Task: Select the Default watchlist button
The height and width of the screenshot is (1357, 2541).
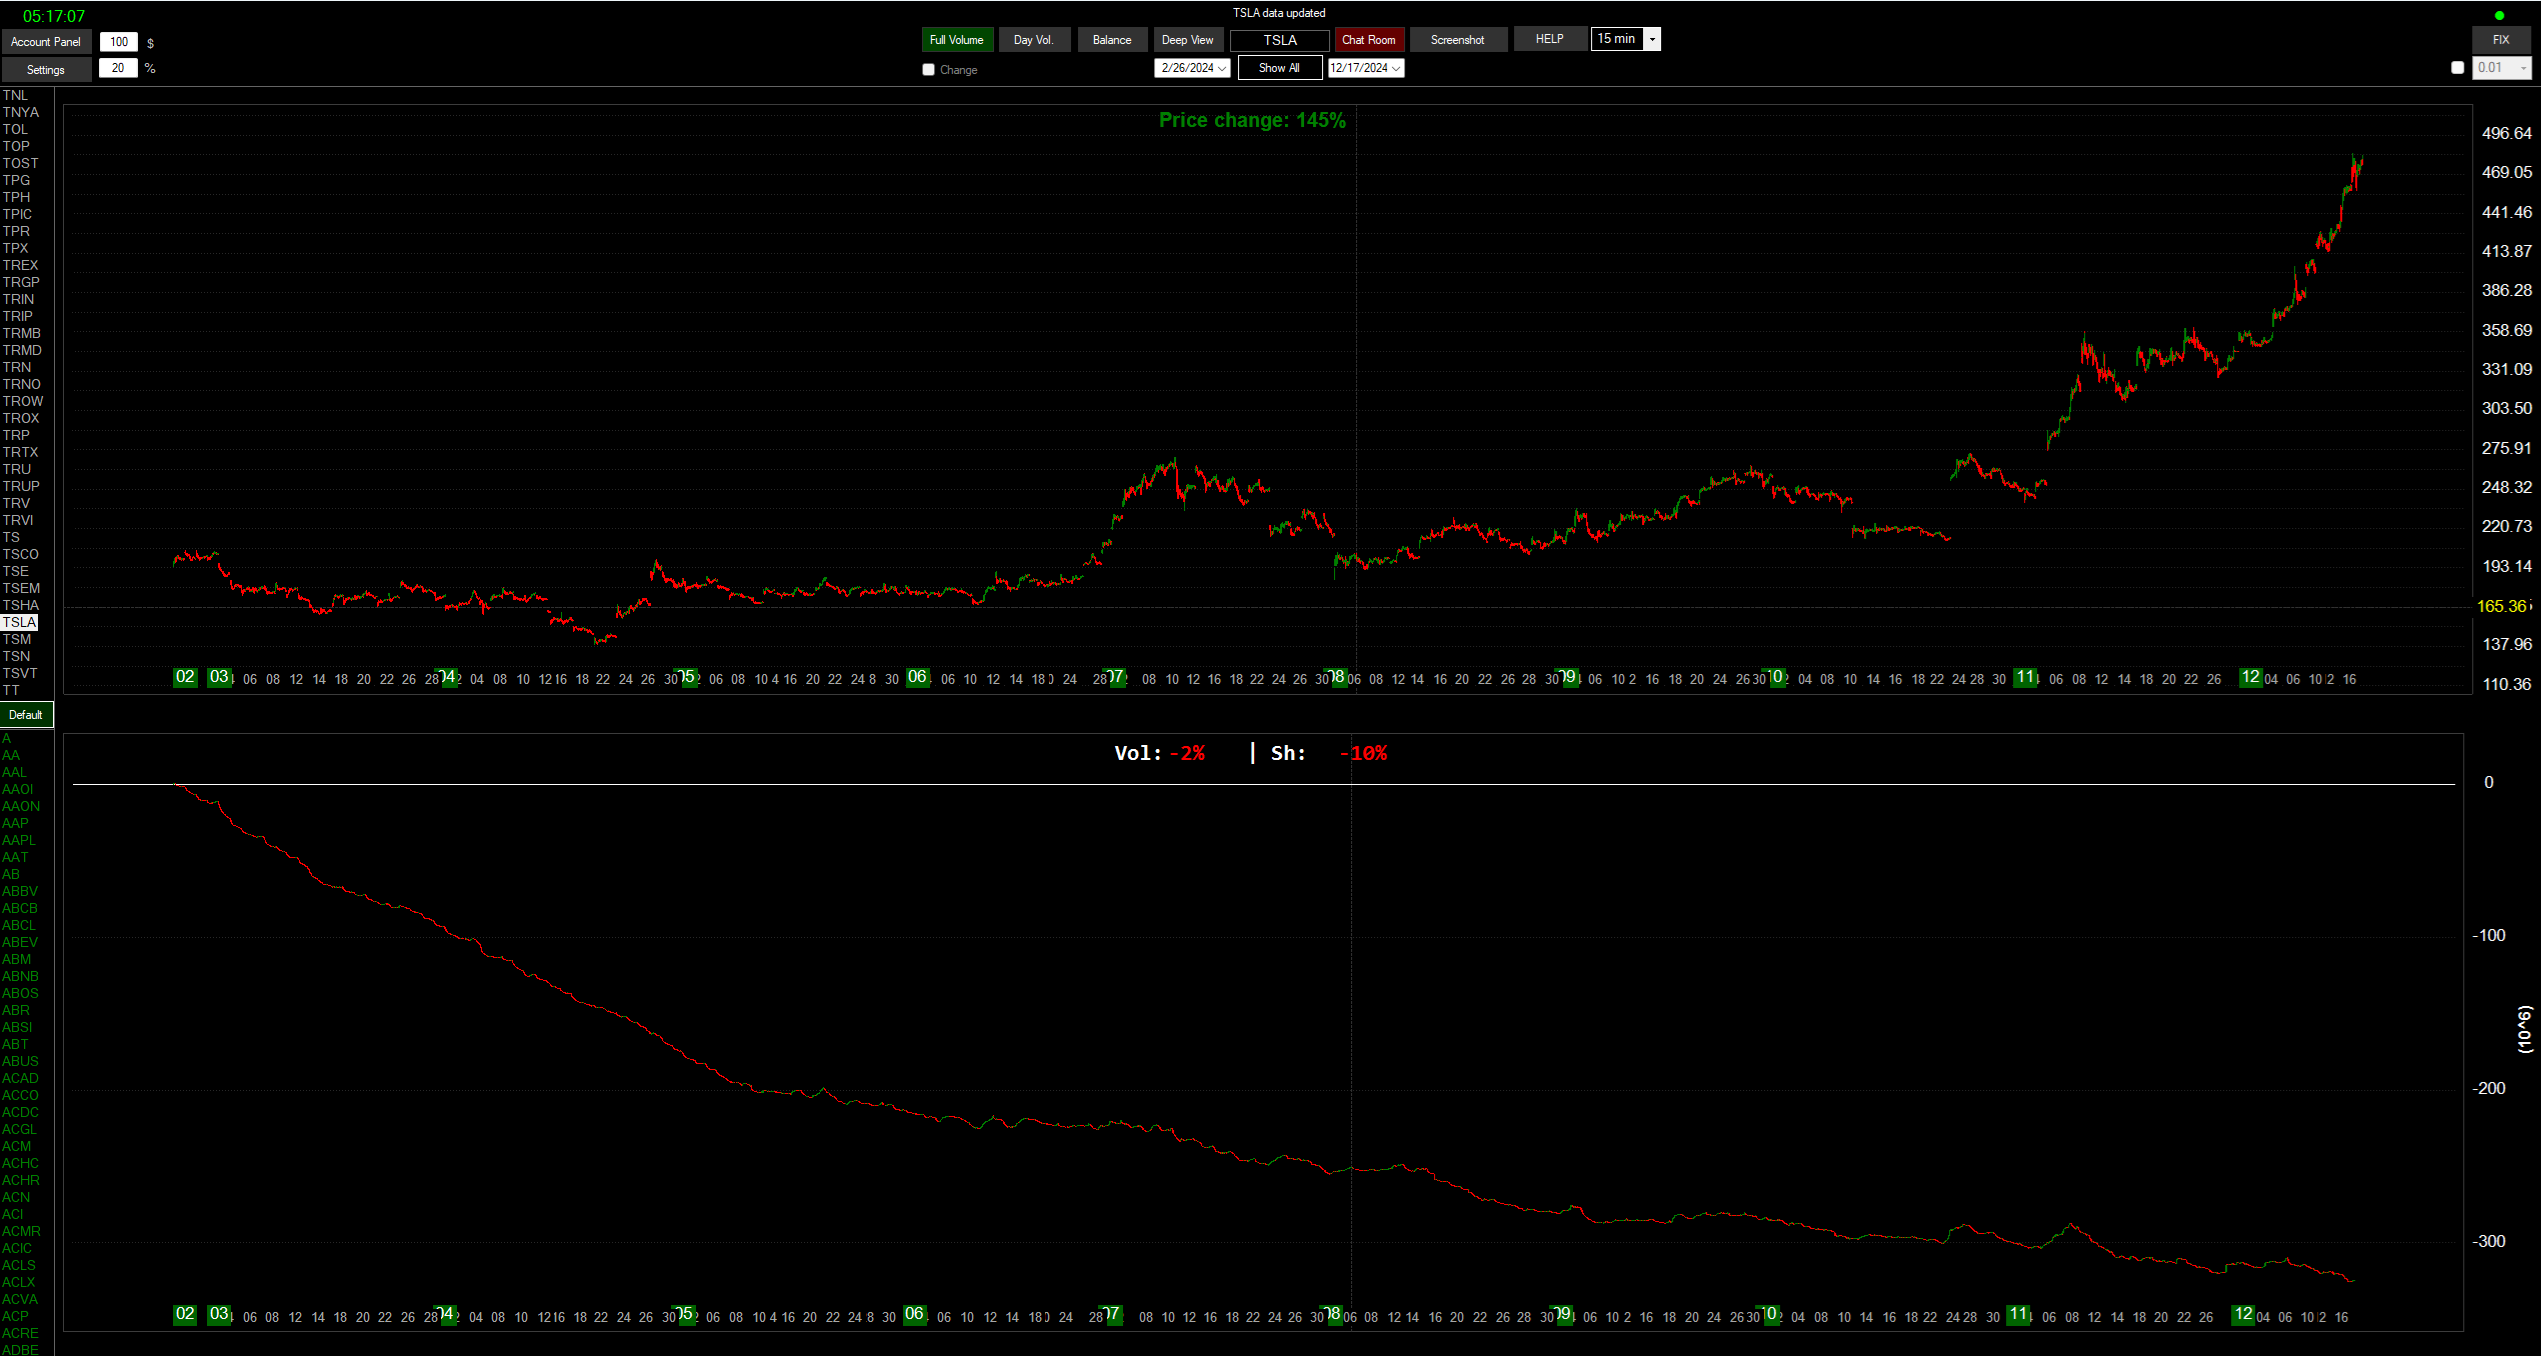Action: tap(26, 715)
